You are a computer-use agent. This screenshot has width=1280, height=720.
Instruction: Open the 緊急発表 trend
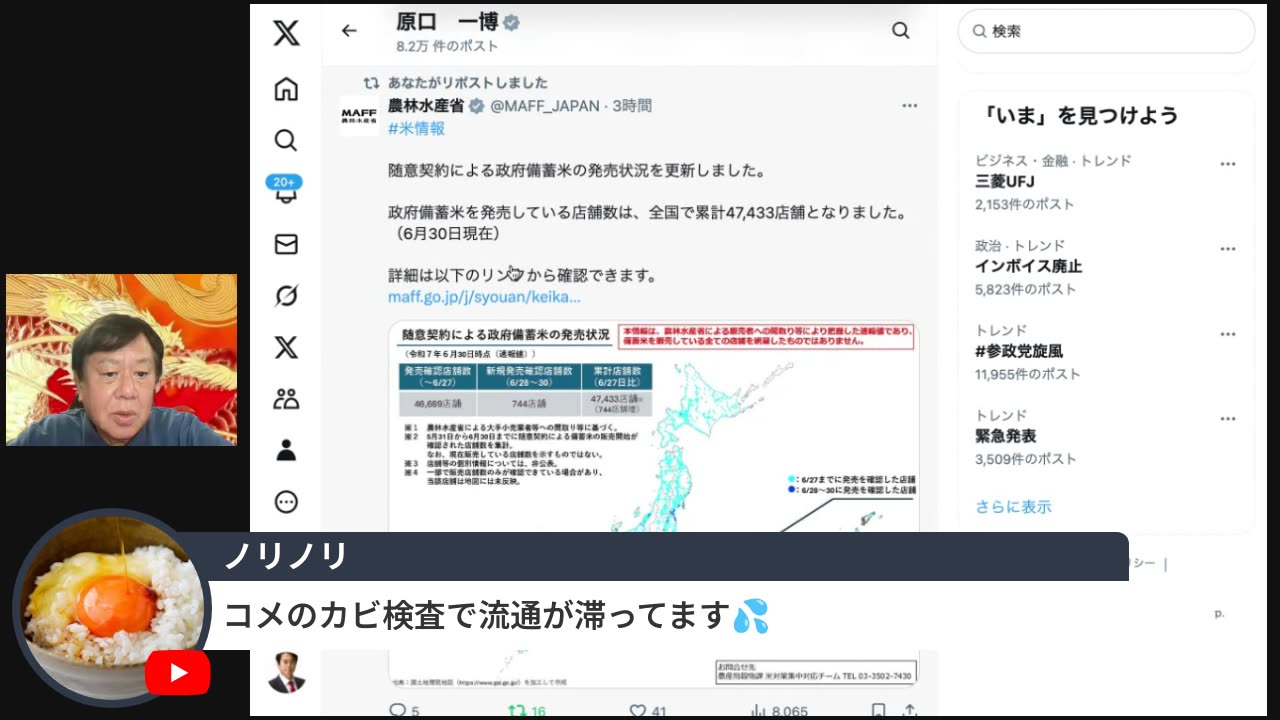(1006, 437)
